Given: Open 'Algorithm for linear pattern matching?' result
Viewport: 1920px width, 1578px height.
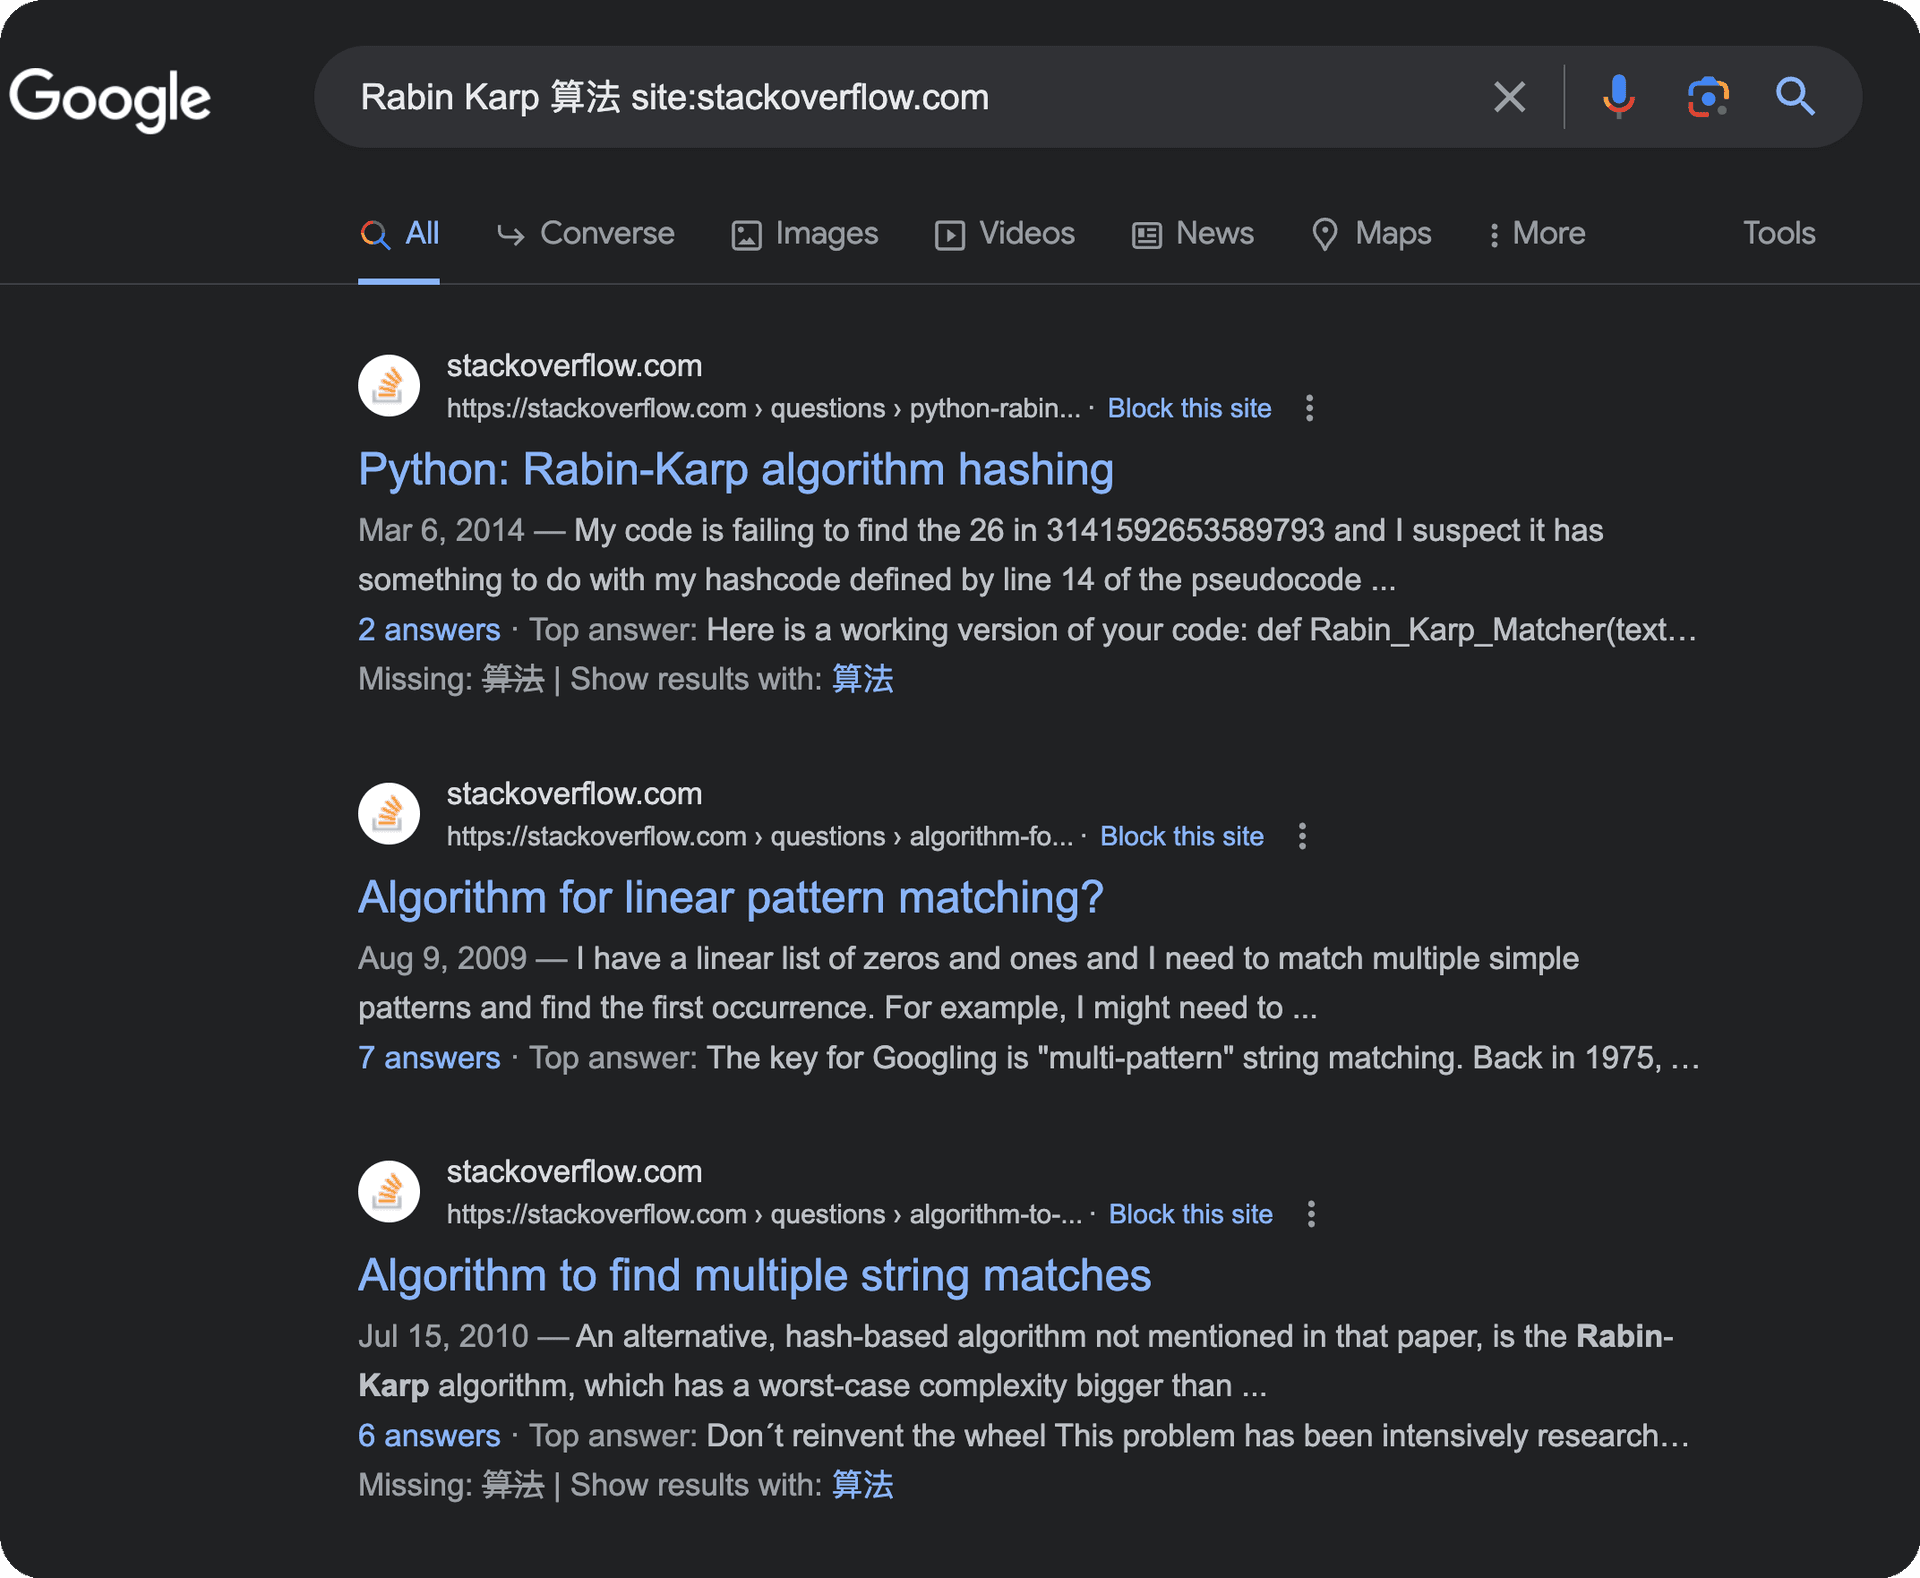Looking at the screenshot, I should pos(731,898).
